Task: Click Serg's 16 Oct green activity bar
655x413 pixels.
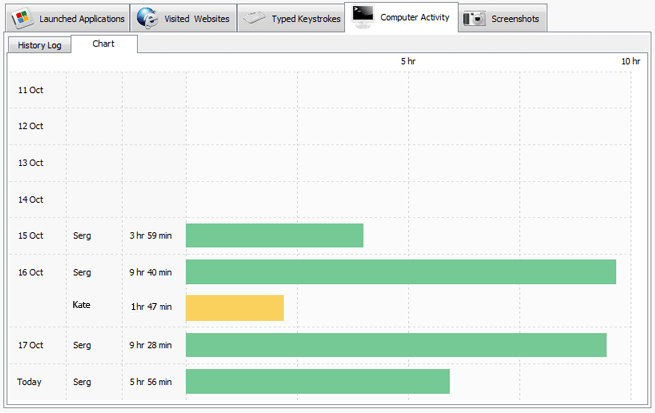Action: coord(401,272)
